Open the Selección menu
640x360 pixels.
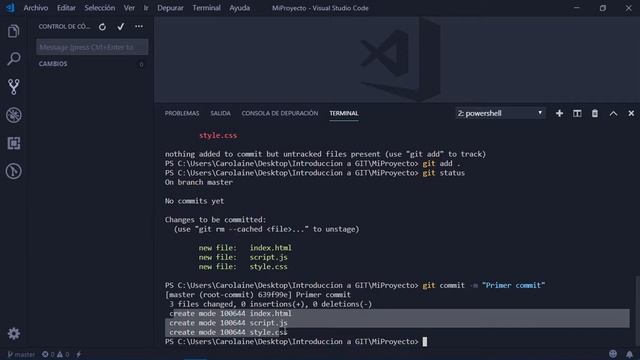click(x=100, y=8)
